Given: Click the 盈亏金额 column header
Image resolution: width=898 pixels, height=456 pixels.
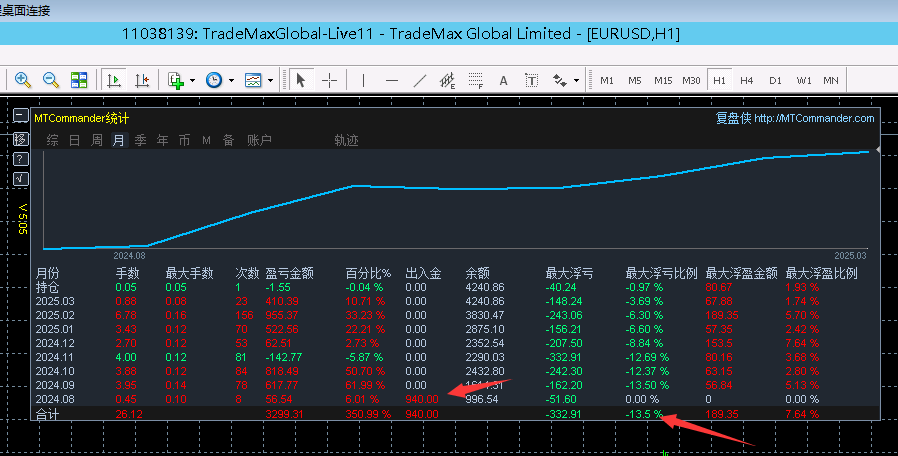Looking at the screenshot, I should tap(289, 273).
